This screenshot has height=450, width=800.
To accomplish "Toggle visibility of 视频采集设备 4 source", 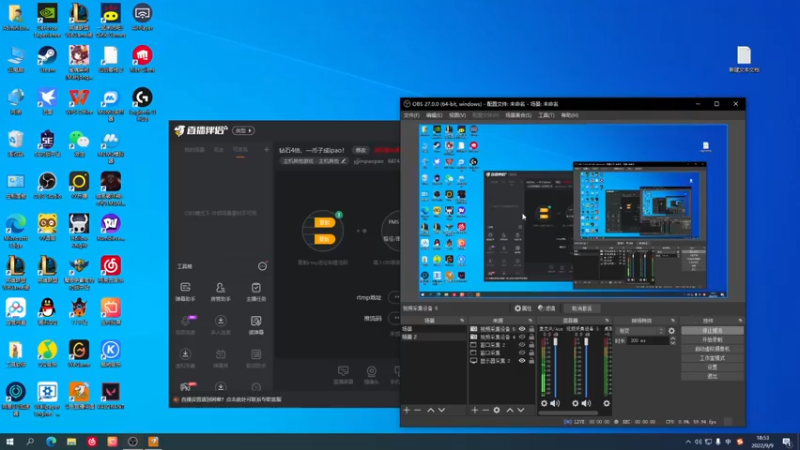I will (x=522, y=337).
